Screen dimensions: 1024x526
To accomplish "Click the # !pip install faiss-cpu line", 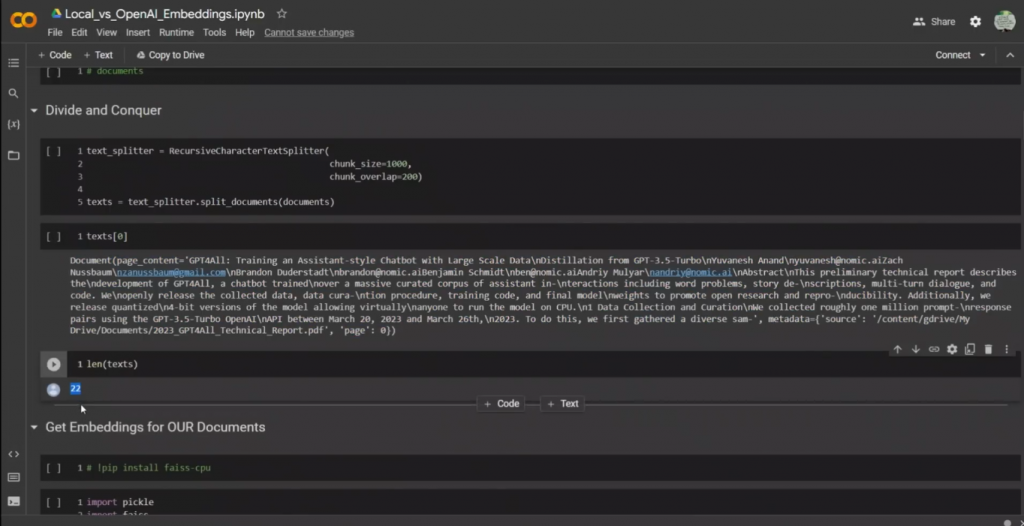I will click(x=149, y=468).
